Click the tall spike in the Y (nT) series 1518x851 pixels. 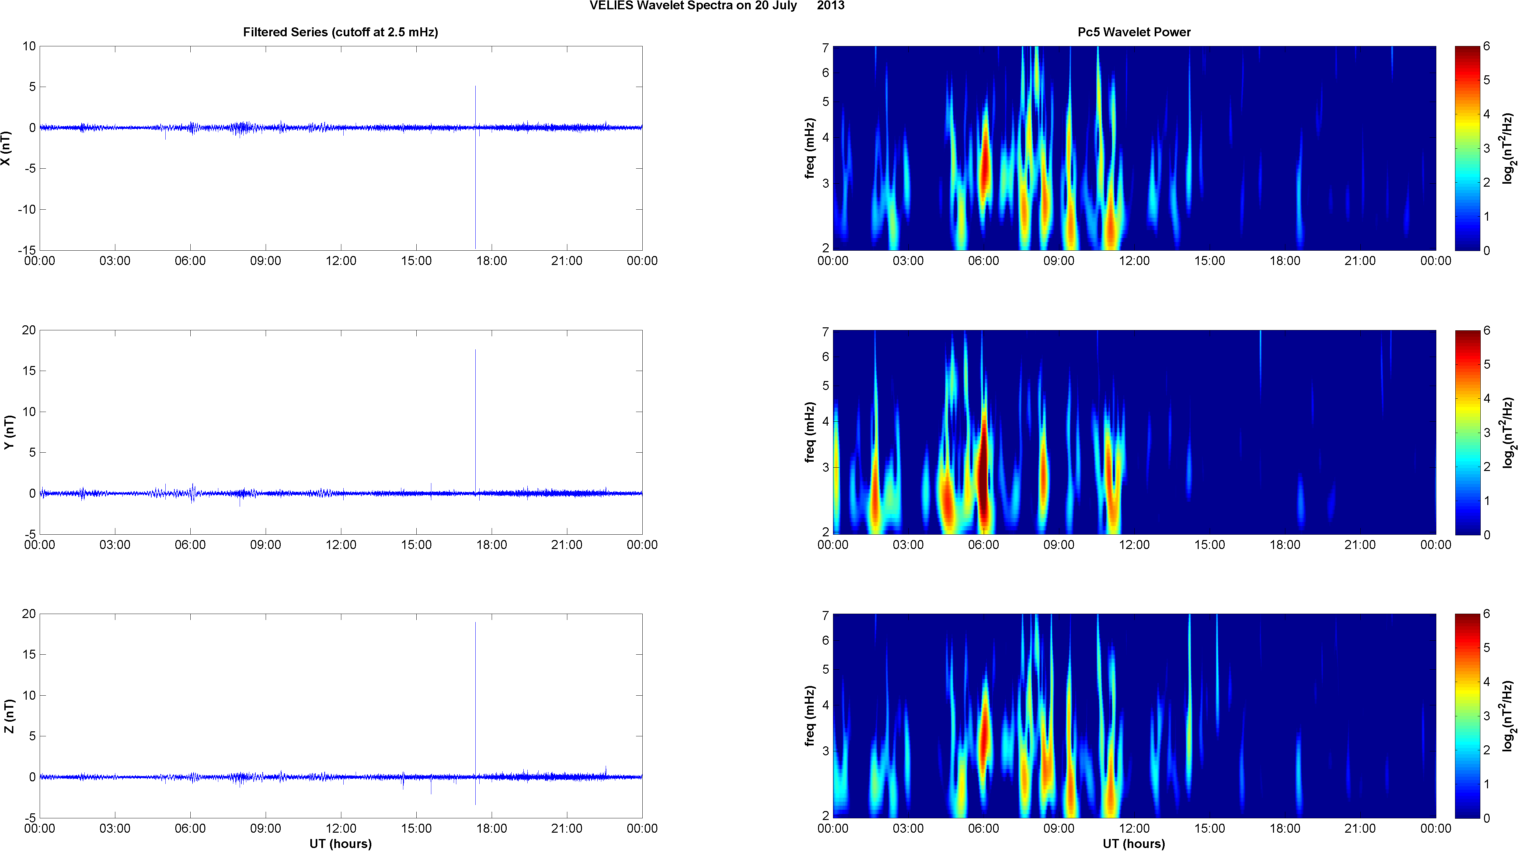tap(475, 420)
